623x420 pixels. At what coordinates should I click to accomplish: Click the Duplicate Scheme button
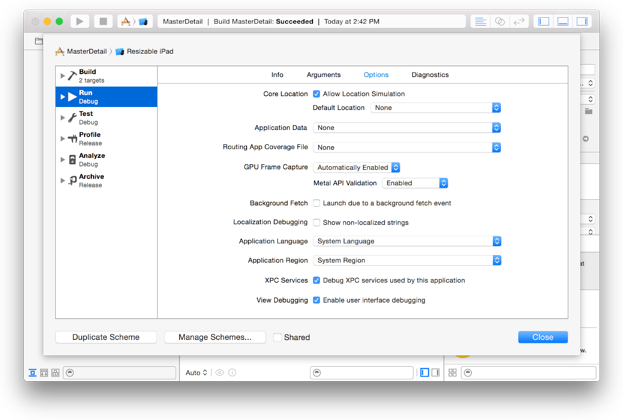106,337
